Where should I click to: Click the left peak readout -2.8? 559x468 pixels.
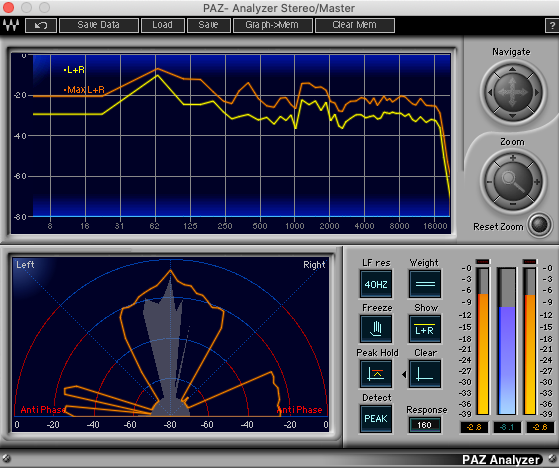point(474,427)
